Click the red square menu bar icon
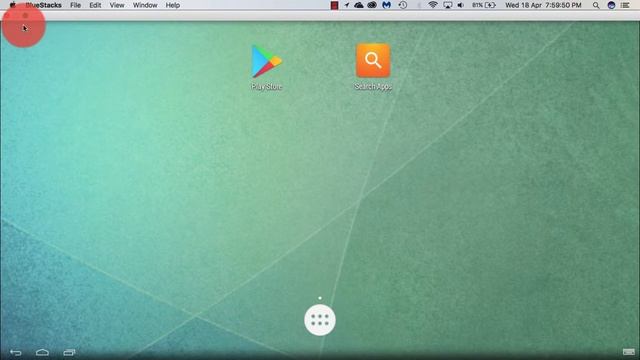 coord(334,5)
